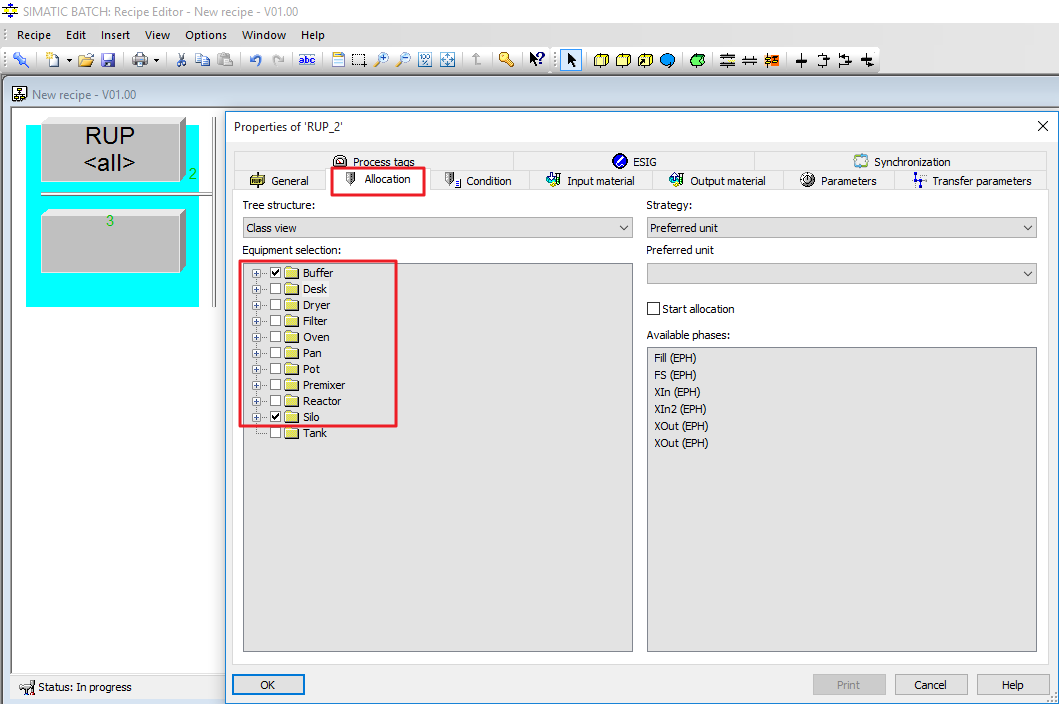Switch to the Condition tab
Viewport: 1059px width, 704px height.
(478, 180)
